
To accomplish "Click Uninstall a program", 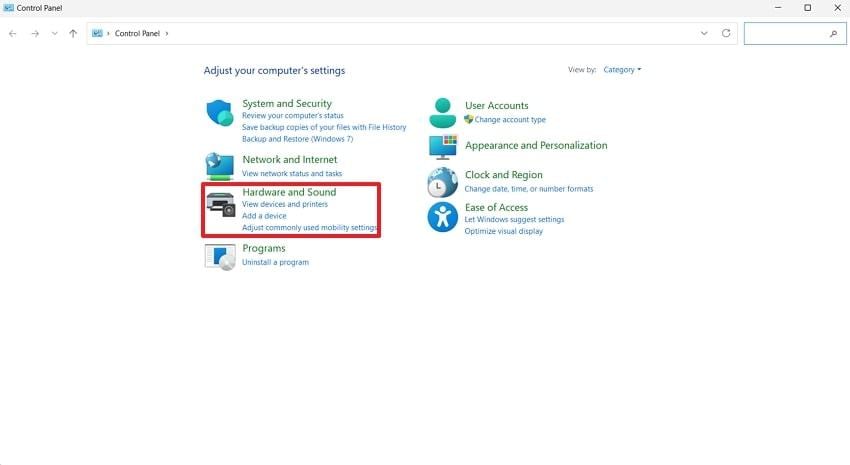I will (275, 262).
